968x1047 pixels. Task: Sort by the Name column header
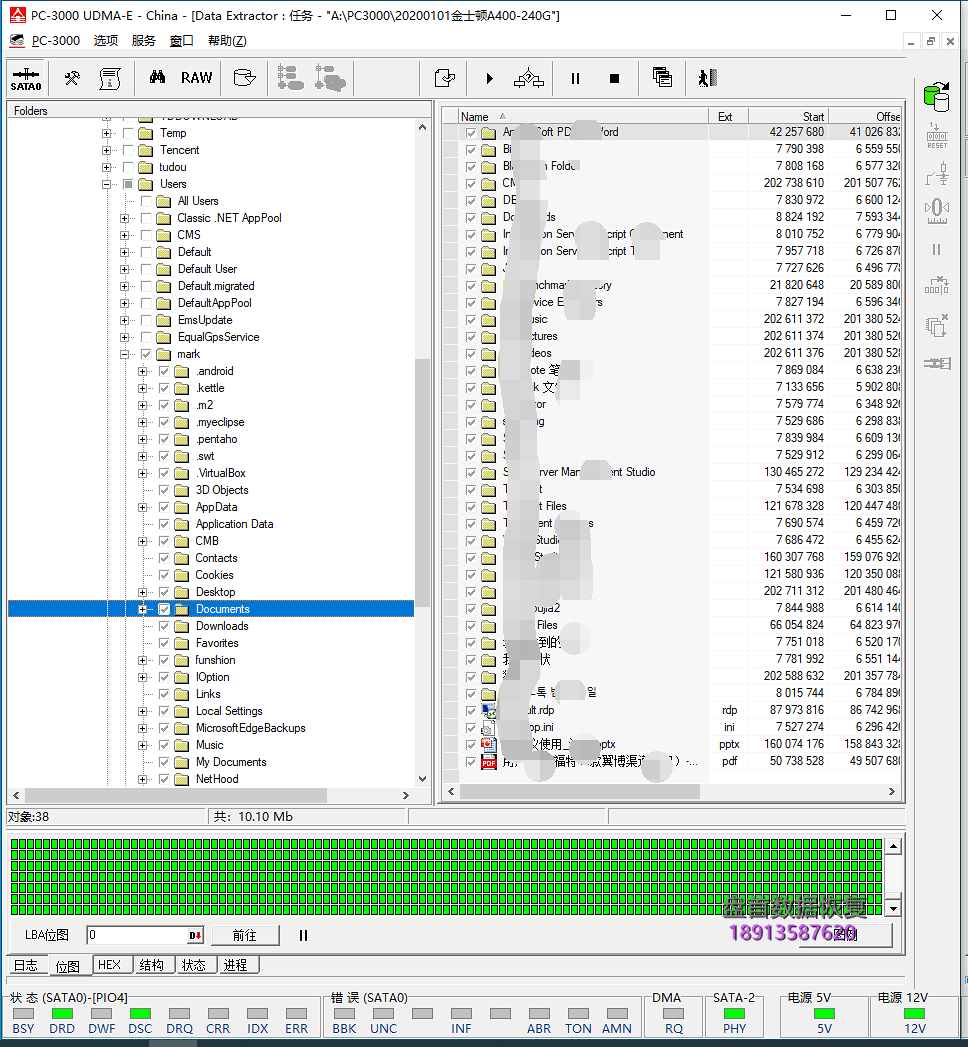583,117
